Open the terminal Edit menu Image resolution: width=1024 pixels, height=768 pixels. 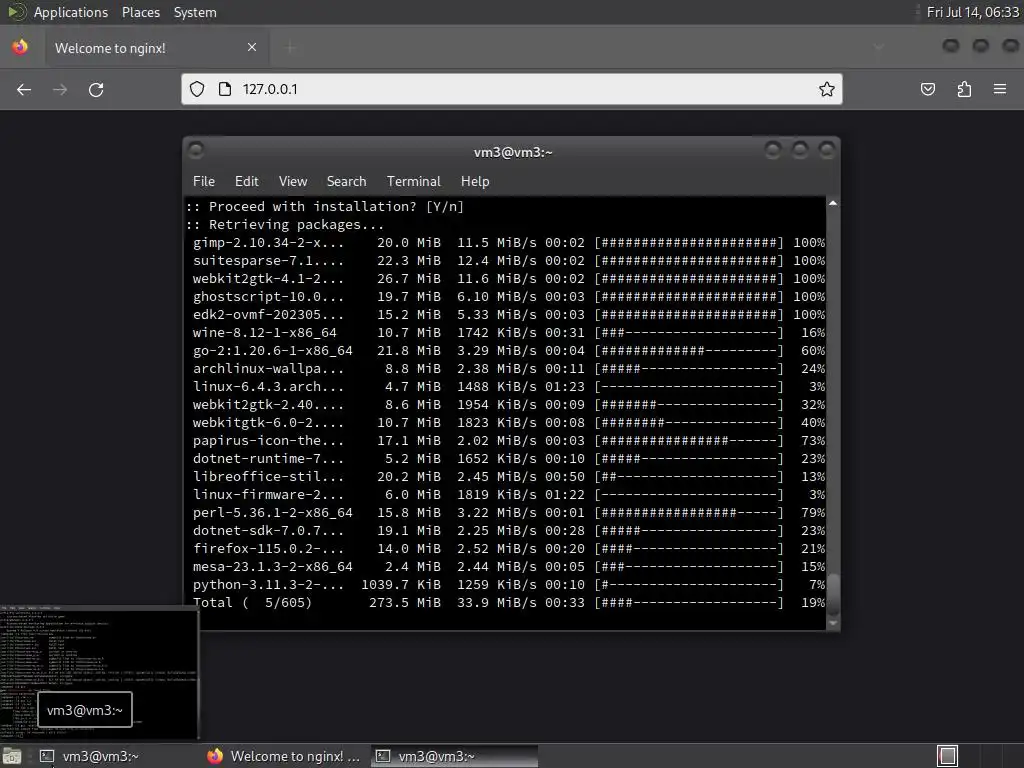pyautogui.click(x=246, y=182)
